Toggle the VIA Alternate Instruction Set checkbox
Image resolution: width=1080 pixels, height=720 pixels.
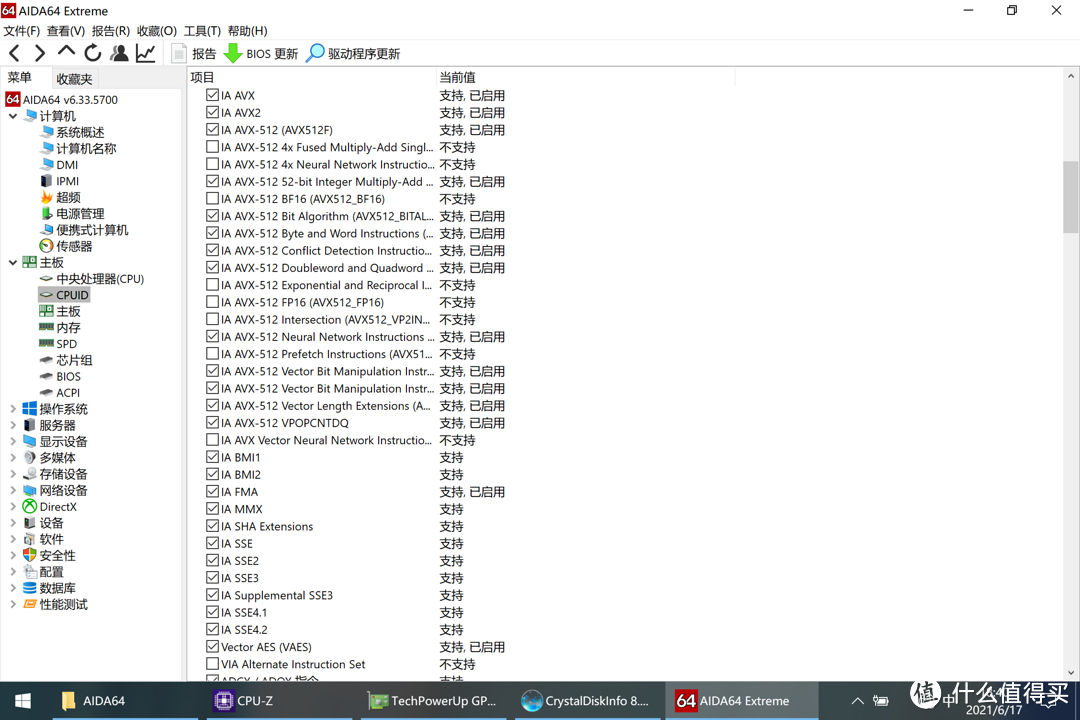point(212,664)
